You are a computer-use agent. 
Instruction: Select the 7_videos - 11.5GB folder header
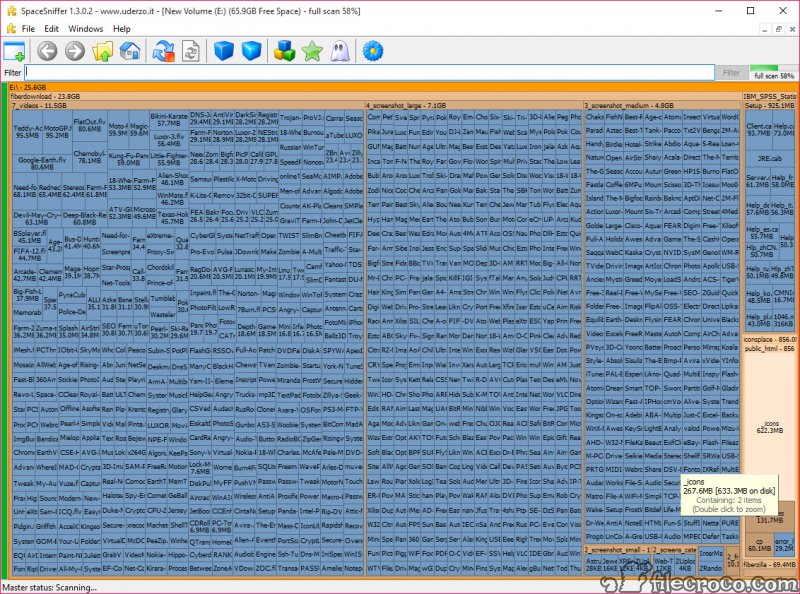(x=188, y=106)
